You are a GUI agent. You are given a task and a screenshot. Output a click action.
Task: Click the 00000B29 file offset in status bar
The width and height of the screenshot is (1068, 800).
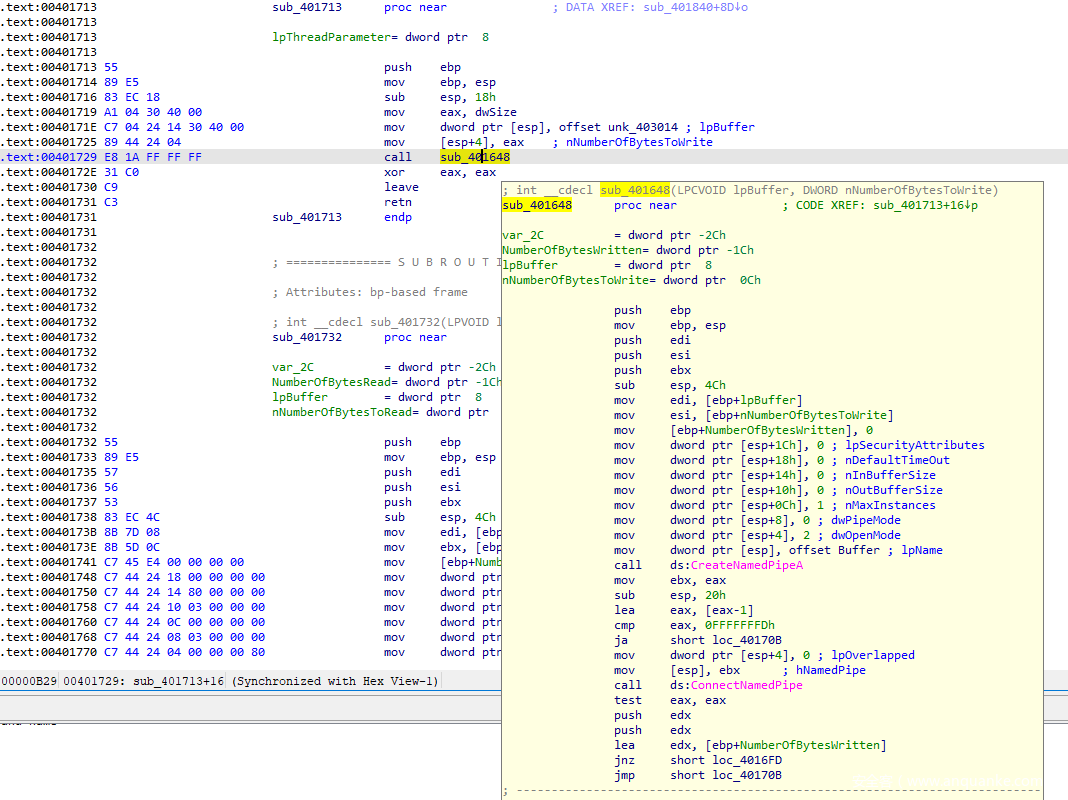point(28,681)
